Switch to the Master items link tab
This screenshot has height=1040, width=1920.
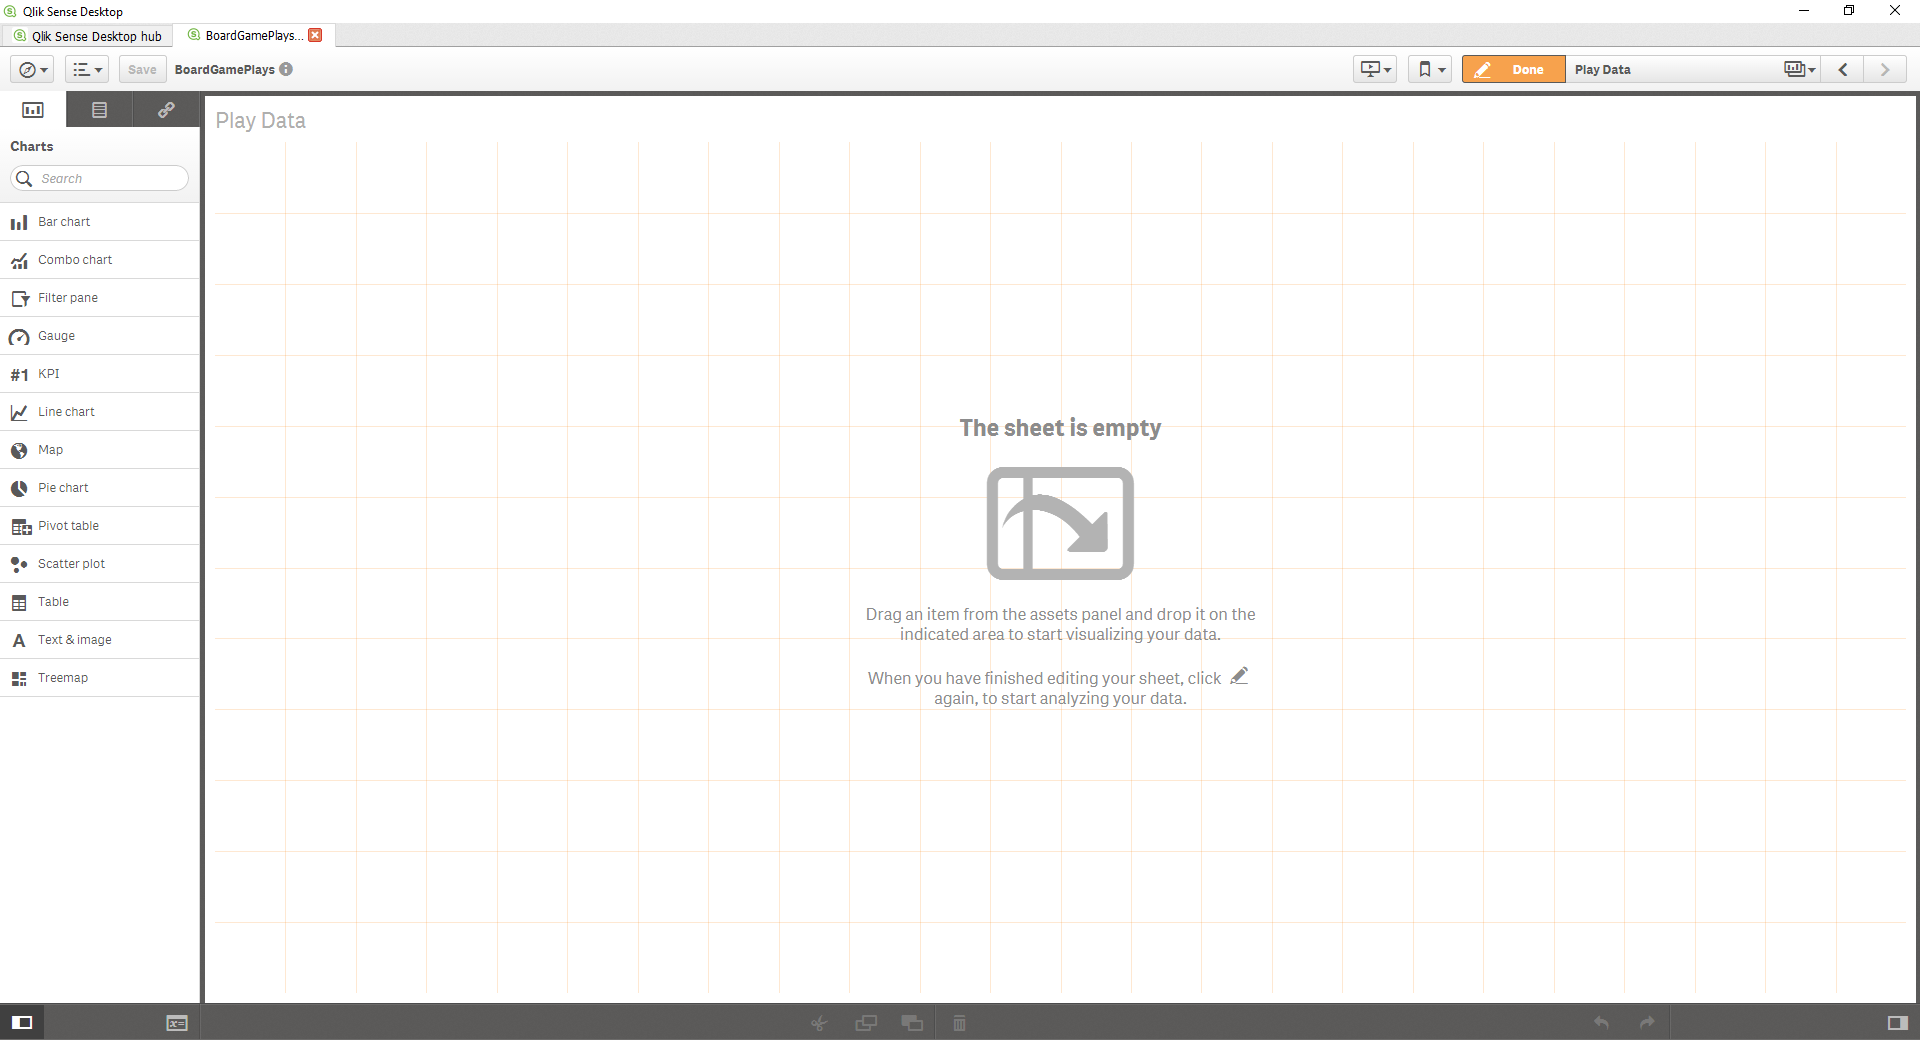click(166, 110)
